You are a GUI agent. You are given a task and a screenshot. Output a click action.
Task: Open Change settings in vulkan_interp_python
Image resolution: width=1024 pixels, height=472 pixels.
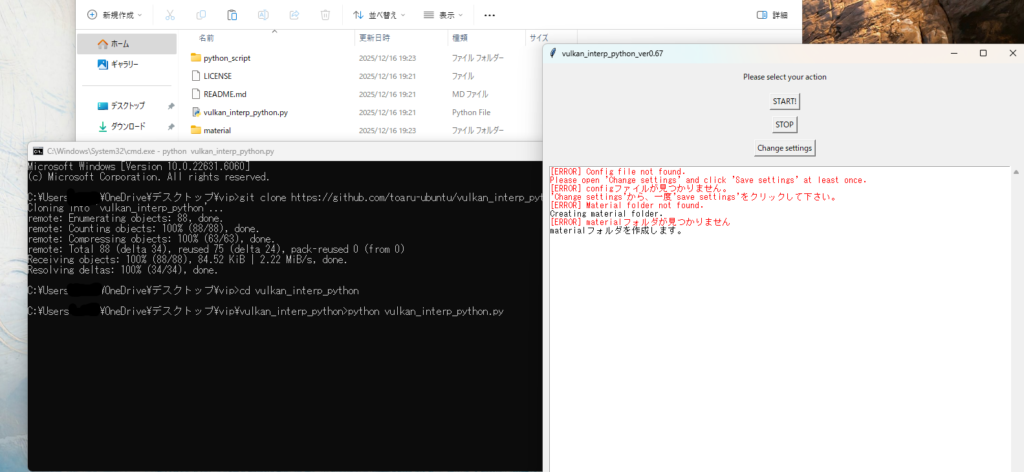[x=785, y=148]
